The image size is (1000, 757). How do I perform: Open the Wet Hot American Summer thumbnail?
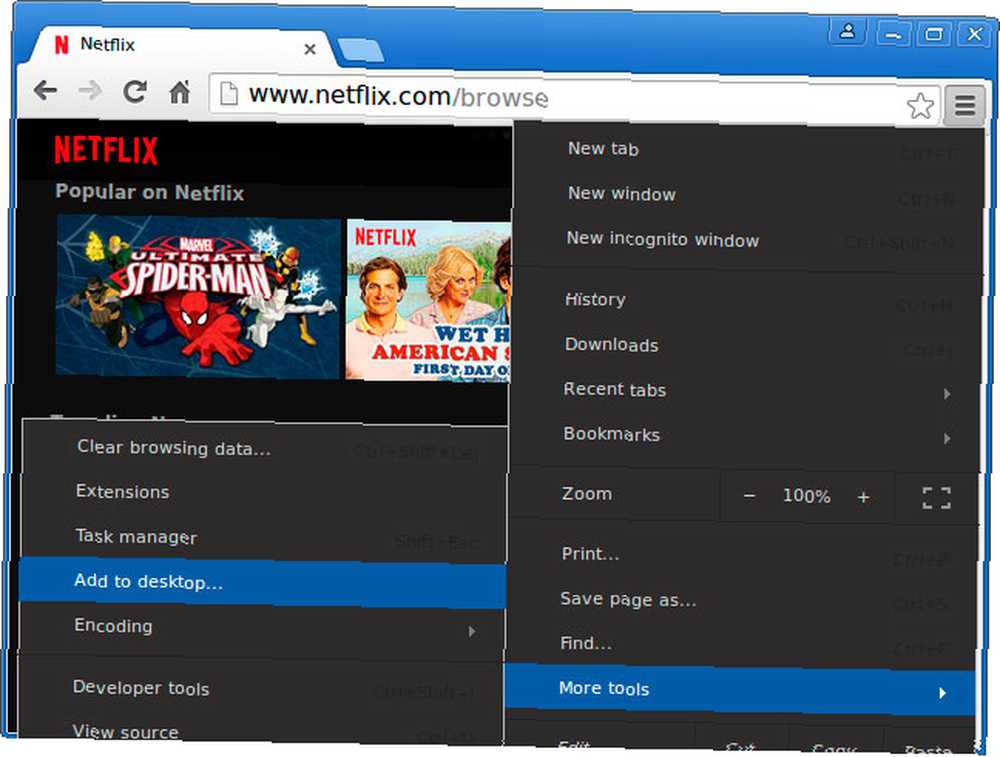coord(429,300)
